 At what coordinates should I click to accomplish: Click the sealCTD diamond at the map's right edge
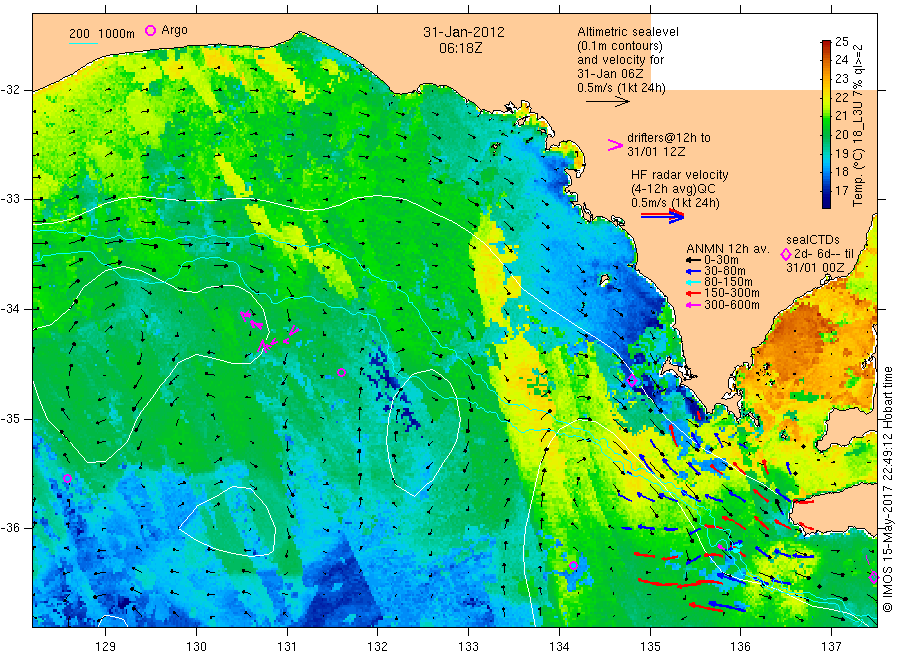click(874, 577)
